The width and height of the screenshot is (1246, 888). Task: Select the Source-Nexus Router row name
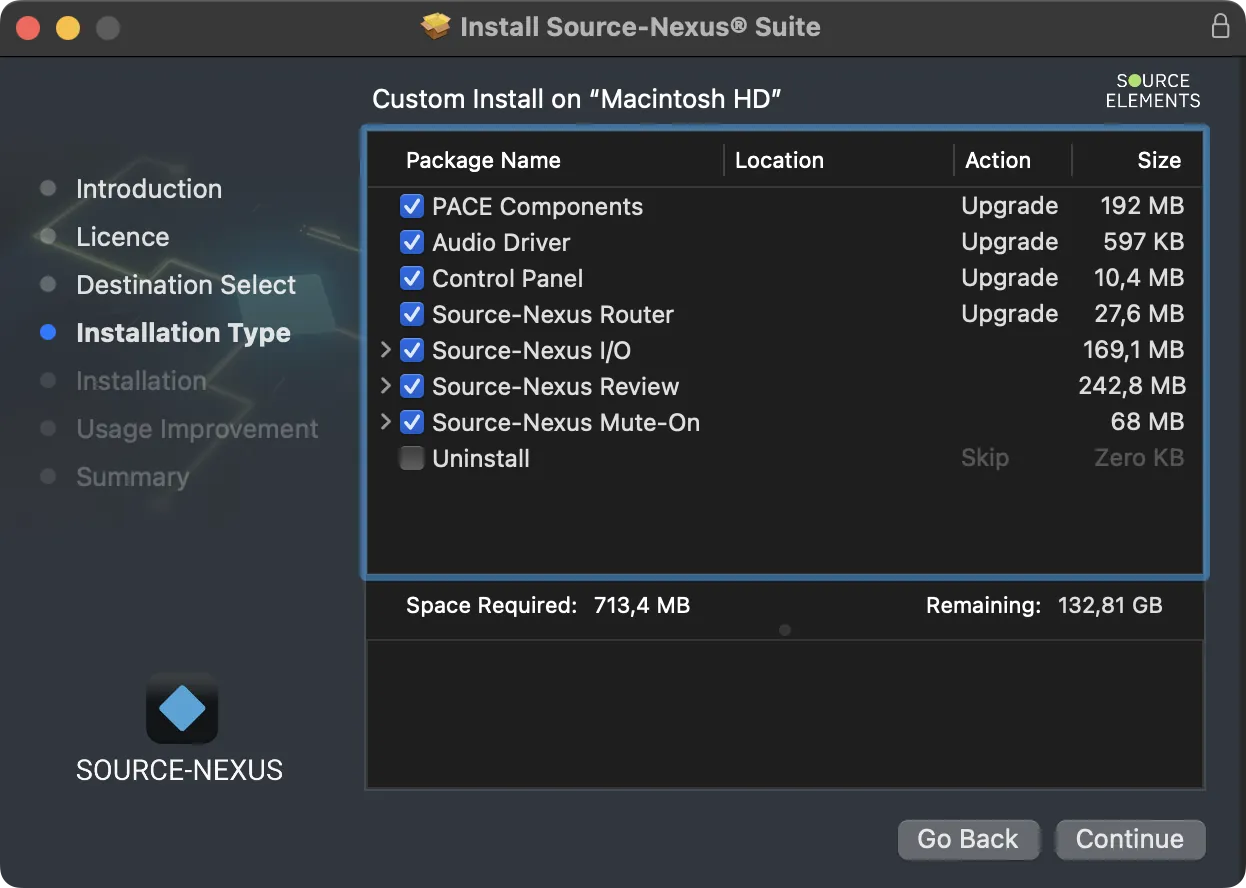(553, 315)
